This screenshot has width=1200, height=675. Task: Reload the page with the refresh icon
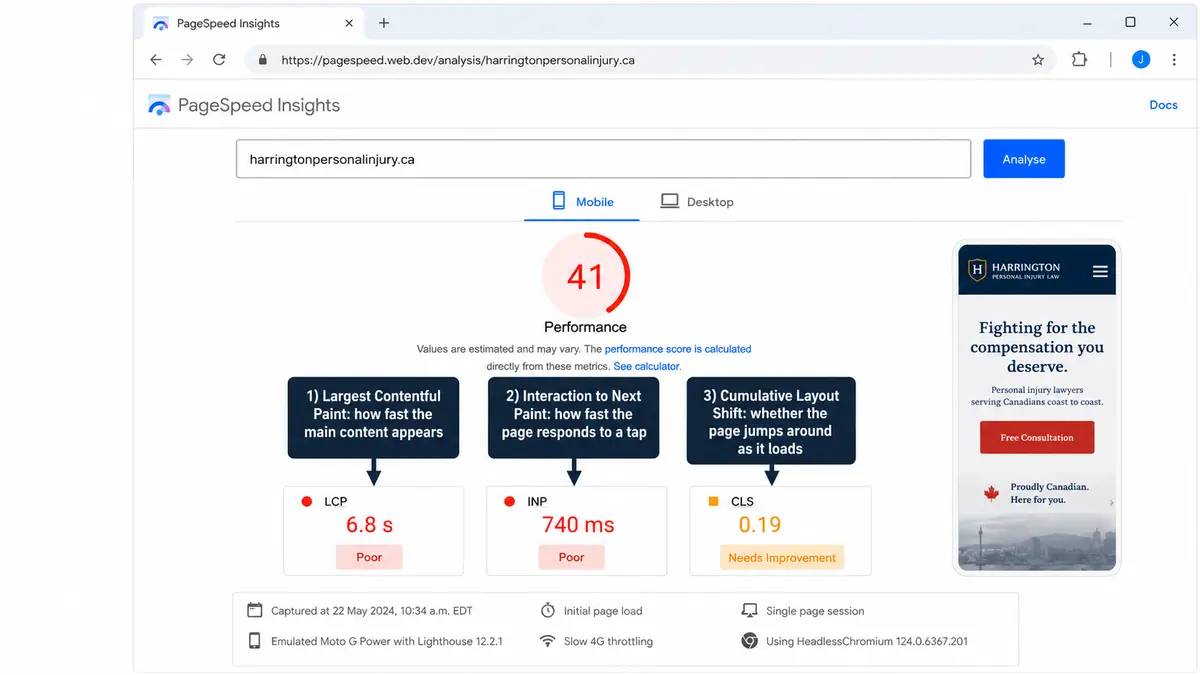(x=219, y=60)
